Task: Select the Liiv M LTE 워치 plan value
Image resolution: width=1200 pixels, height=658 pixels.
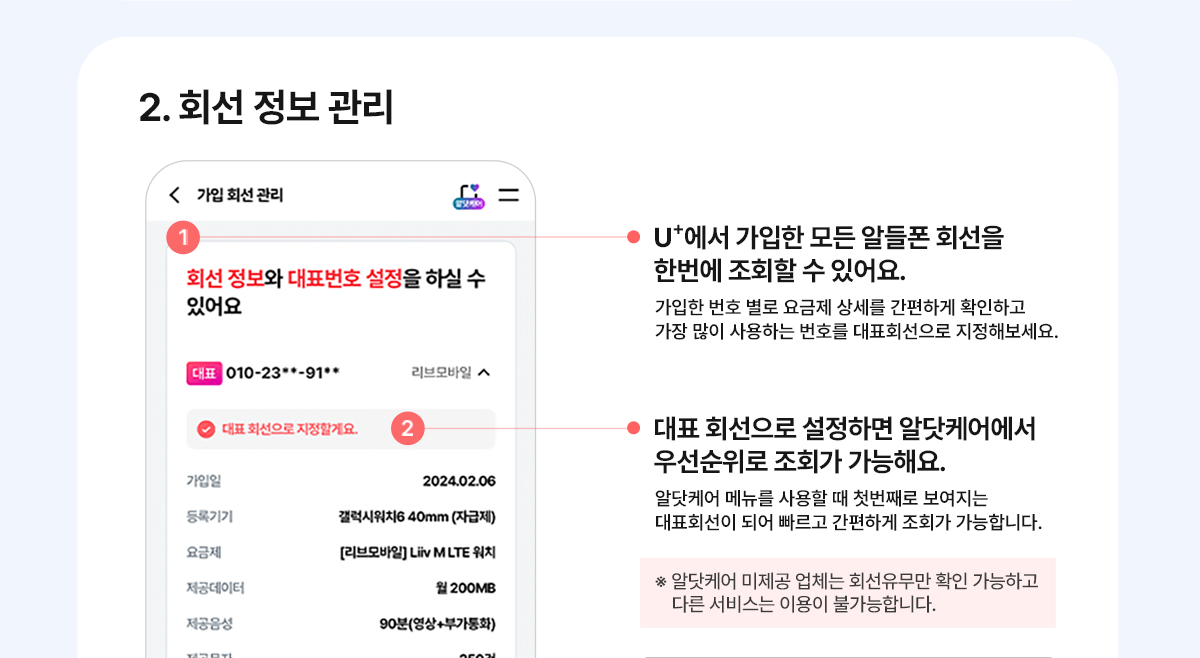Action: [418, 553]
